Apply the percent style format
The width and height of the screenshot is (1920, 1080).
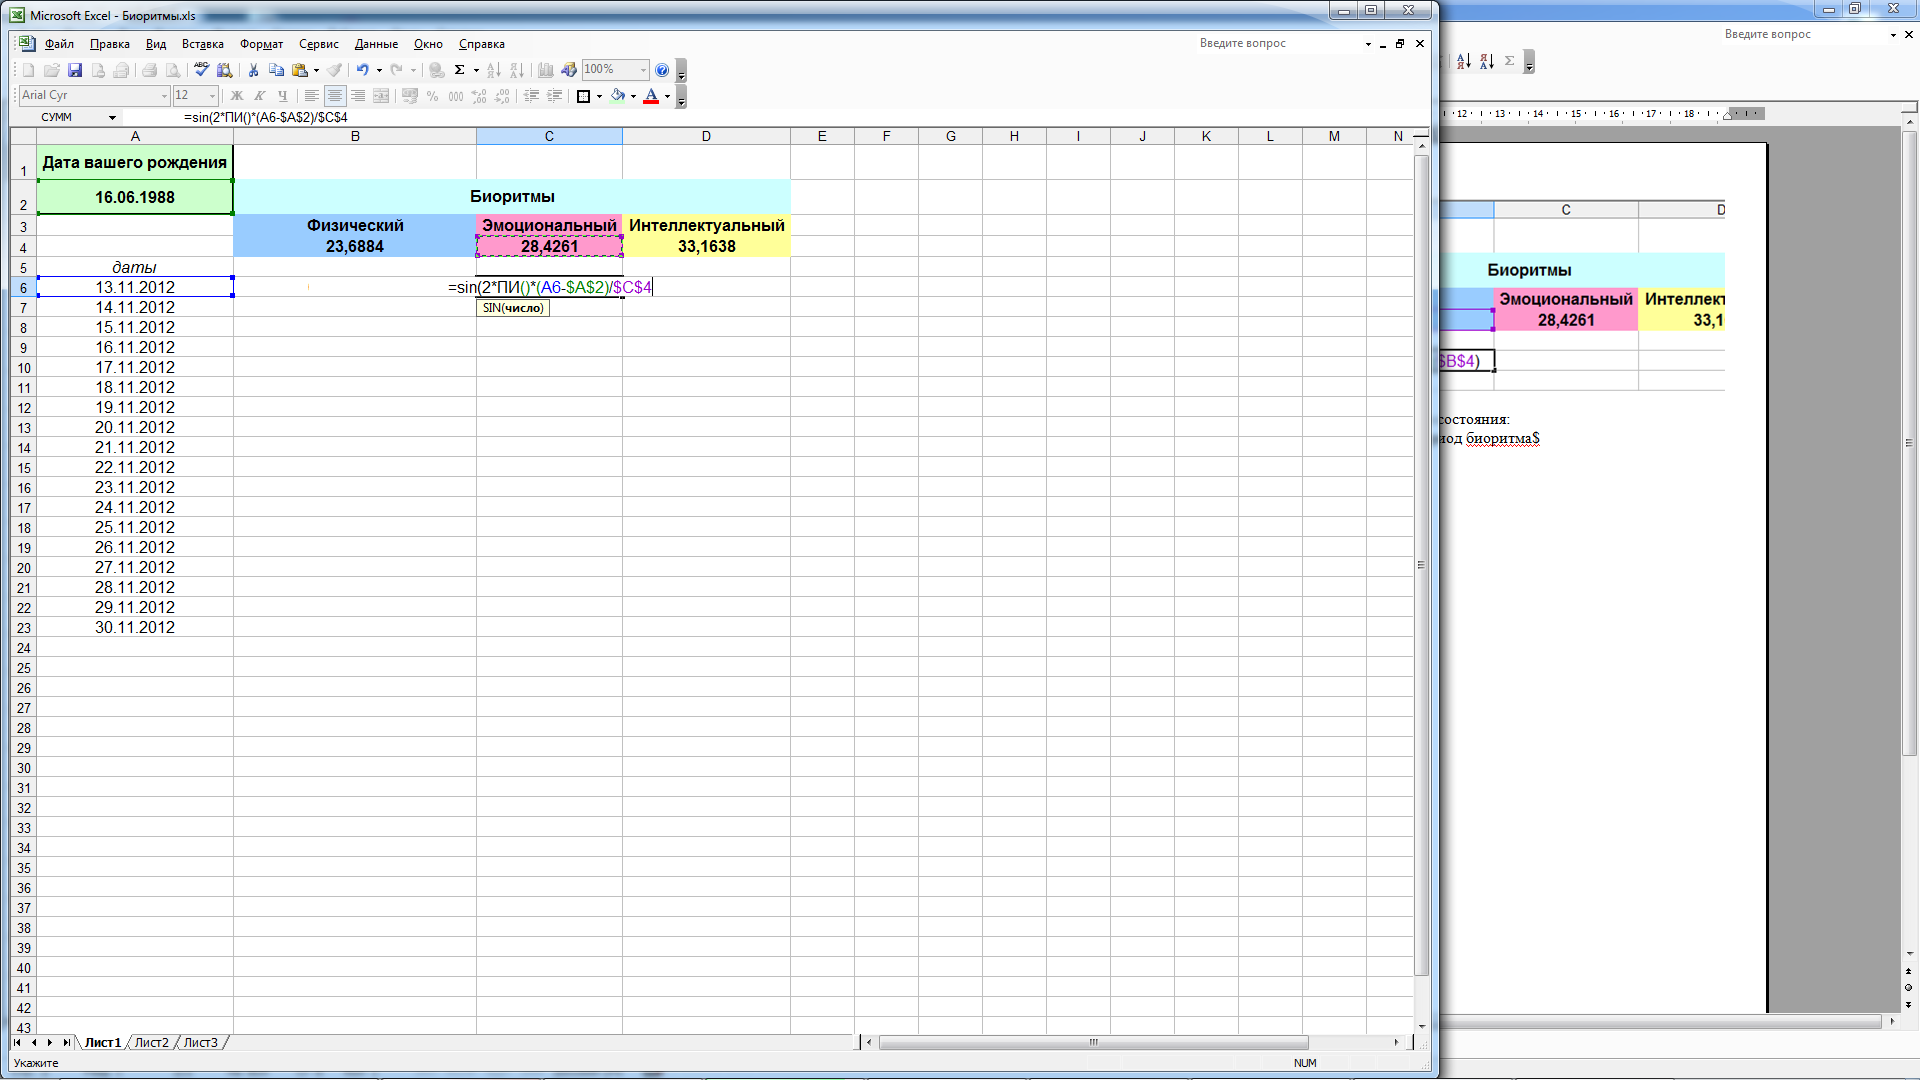click(432, 96)
